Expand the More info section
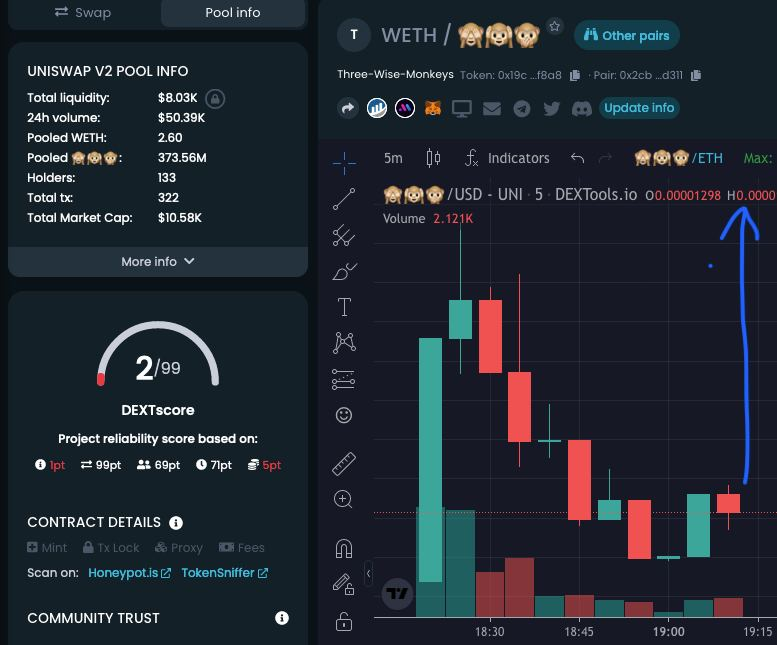The width and height of the screenshot is (777, 645). pos(158,262)
